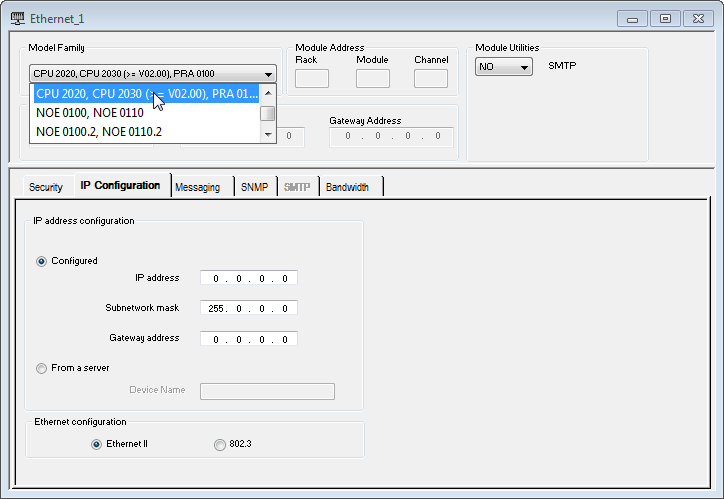Screen dimensions: 724x499
Task: Click the Channel address field
Action: [431, 78]
